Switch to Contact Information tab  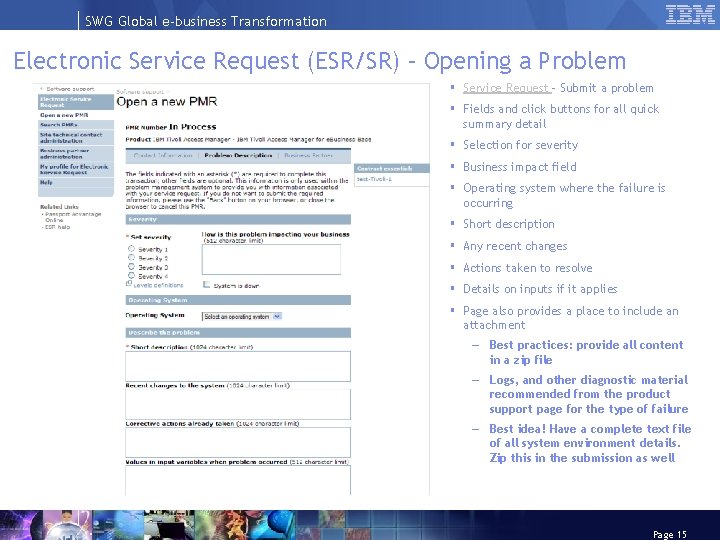coord(163,156)
